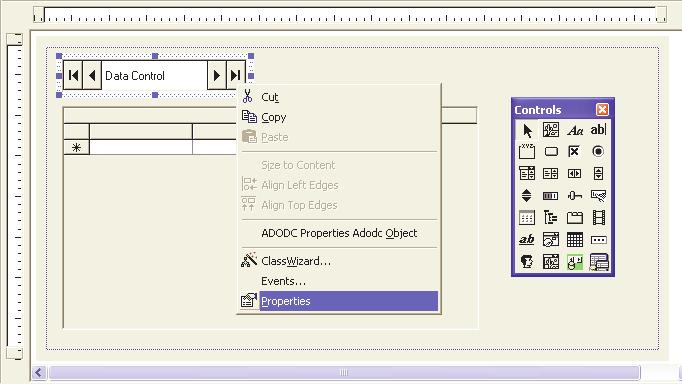
Task: Choose the Group Box tool
Action: (527, 151)
